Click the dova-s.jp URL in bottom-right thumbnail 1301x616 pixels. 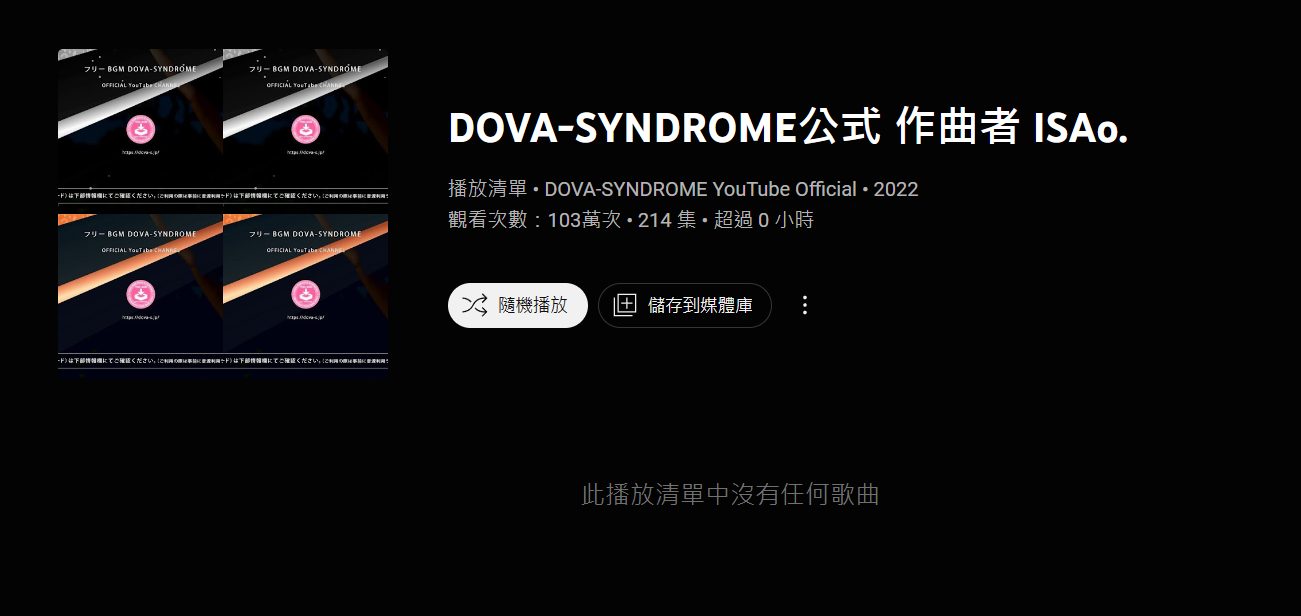[x=306, y=317]
